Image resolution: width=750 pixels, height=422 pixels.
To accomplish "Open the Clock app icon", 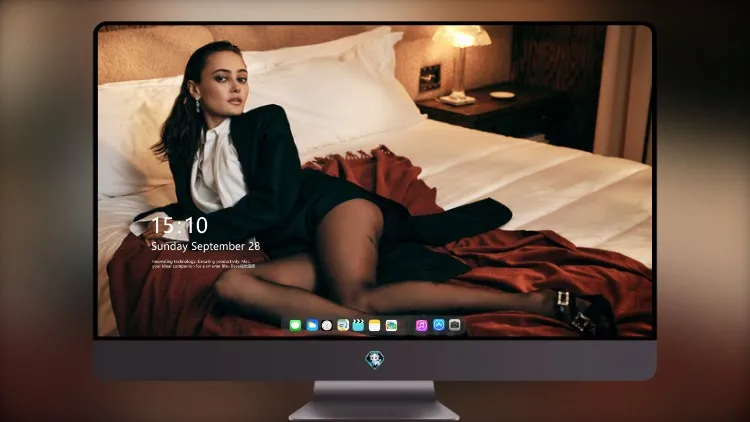I will tap(327, 325).
